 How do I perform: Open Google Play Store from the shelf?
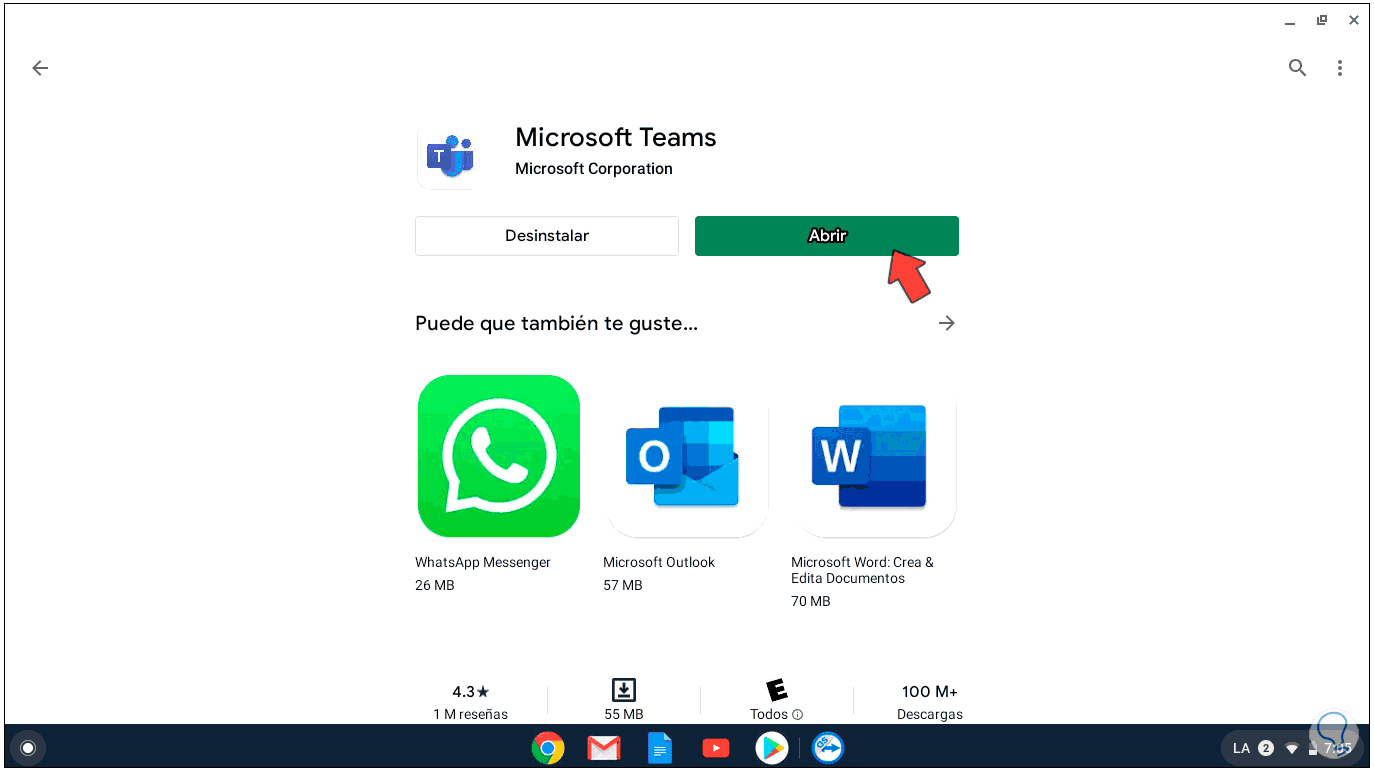pyautogui.click(x=772, y=748)
